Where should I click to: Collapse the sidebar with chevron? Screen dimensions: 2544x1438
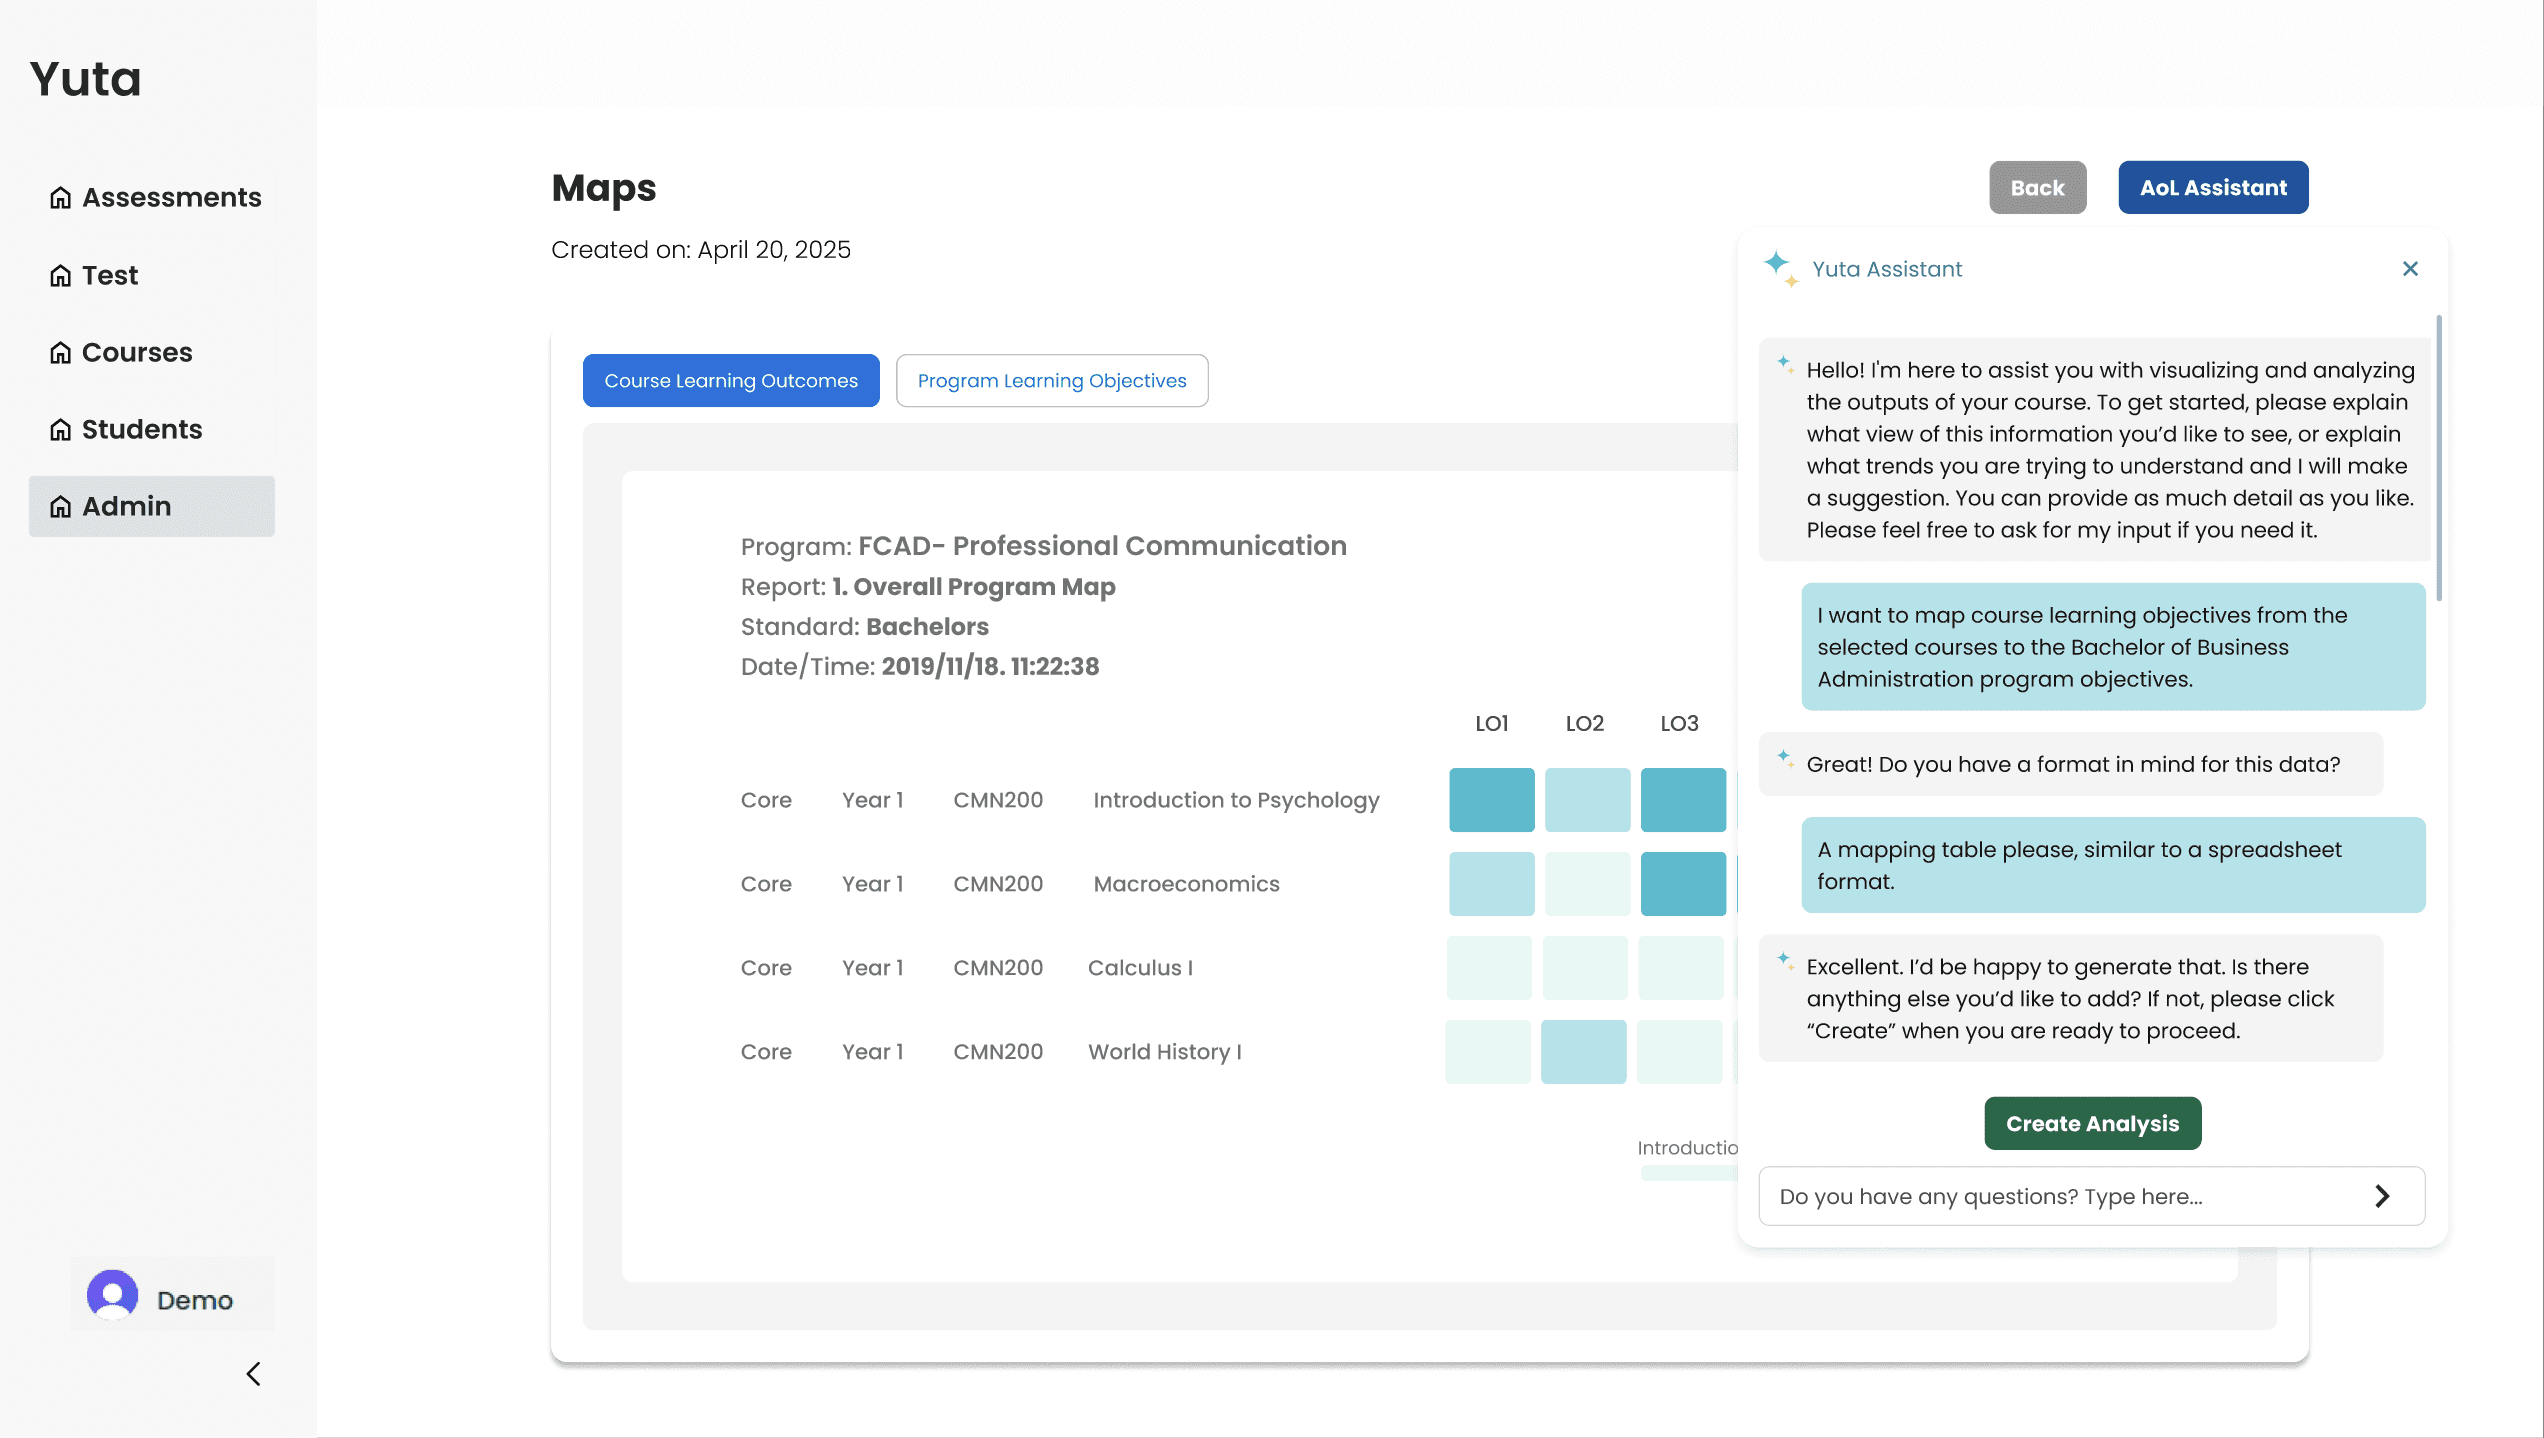pyautogui.click(x=254, y=1373)
